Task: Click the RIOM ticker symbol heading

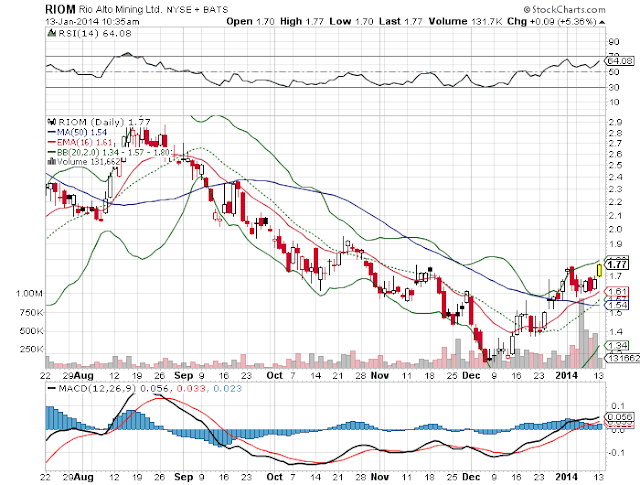Action: click(x=60, y=9)
